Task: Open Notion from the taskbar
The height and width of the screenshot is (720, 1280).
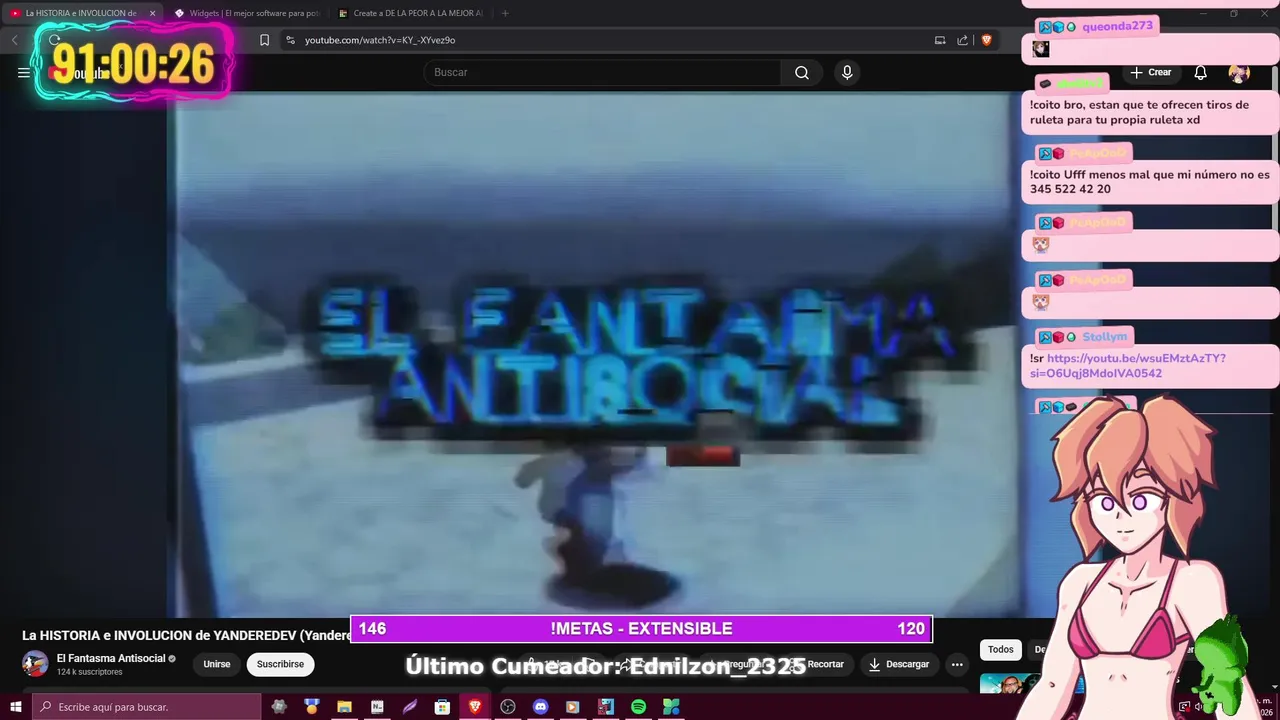Action: tap(377, 707)
